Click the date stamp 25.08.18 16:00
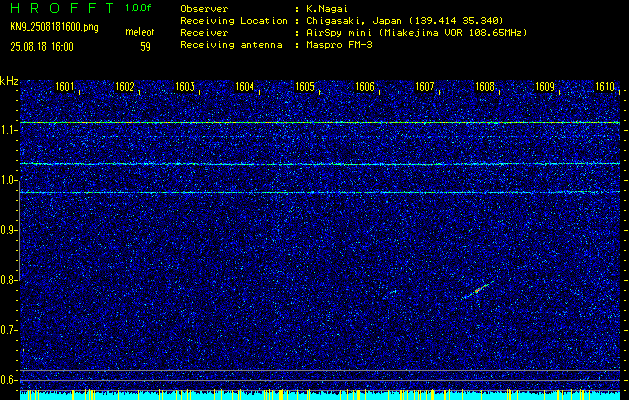This screenshot has height=400, width=629. pos(42,47)
